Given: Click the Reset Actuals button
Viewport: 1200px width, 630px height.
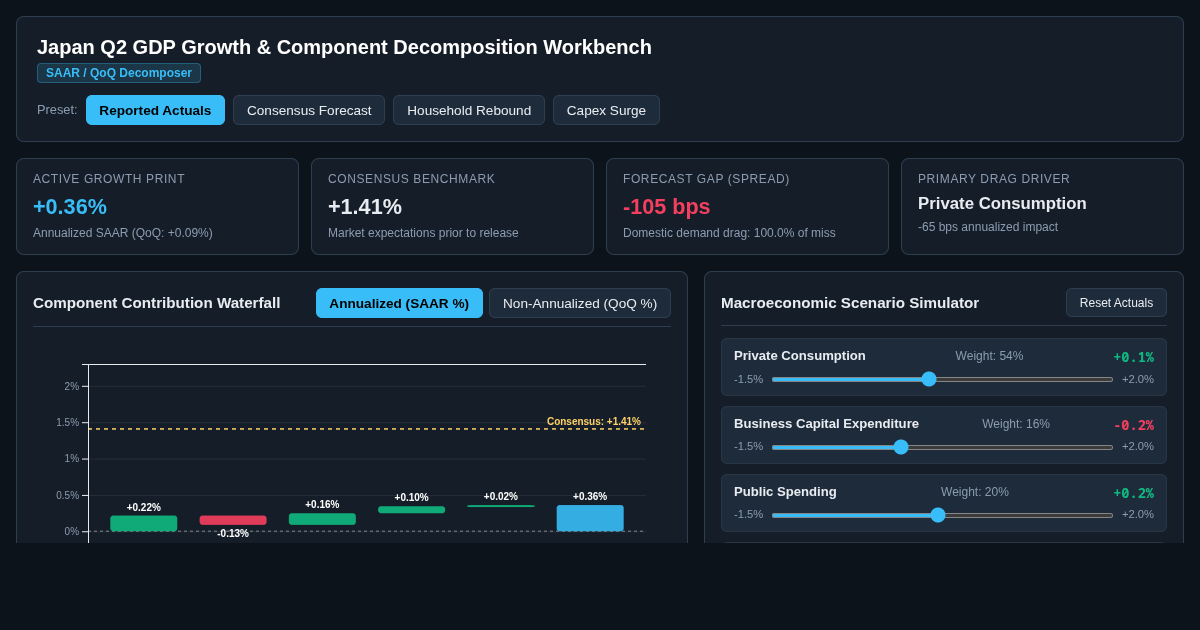Looking at the screenshot, I should (1116, 303).
